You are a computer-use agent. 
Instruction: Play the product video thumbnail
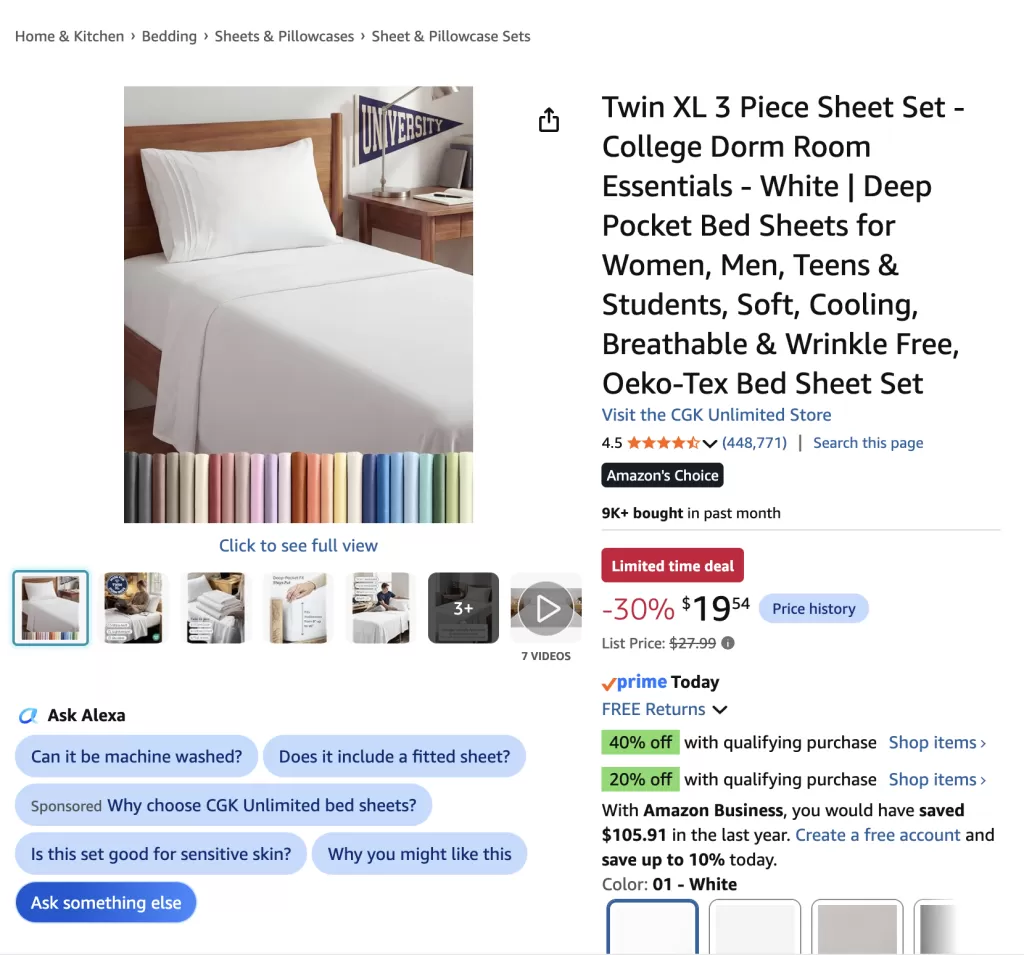point(547,608)
